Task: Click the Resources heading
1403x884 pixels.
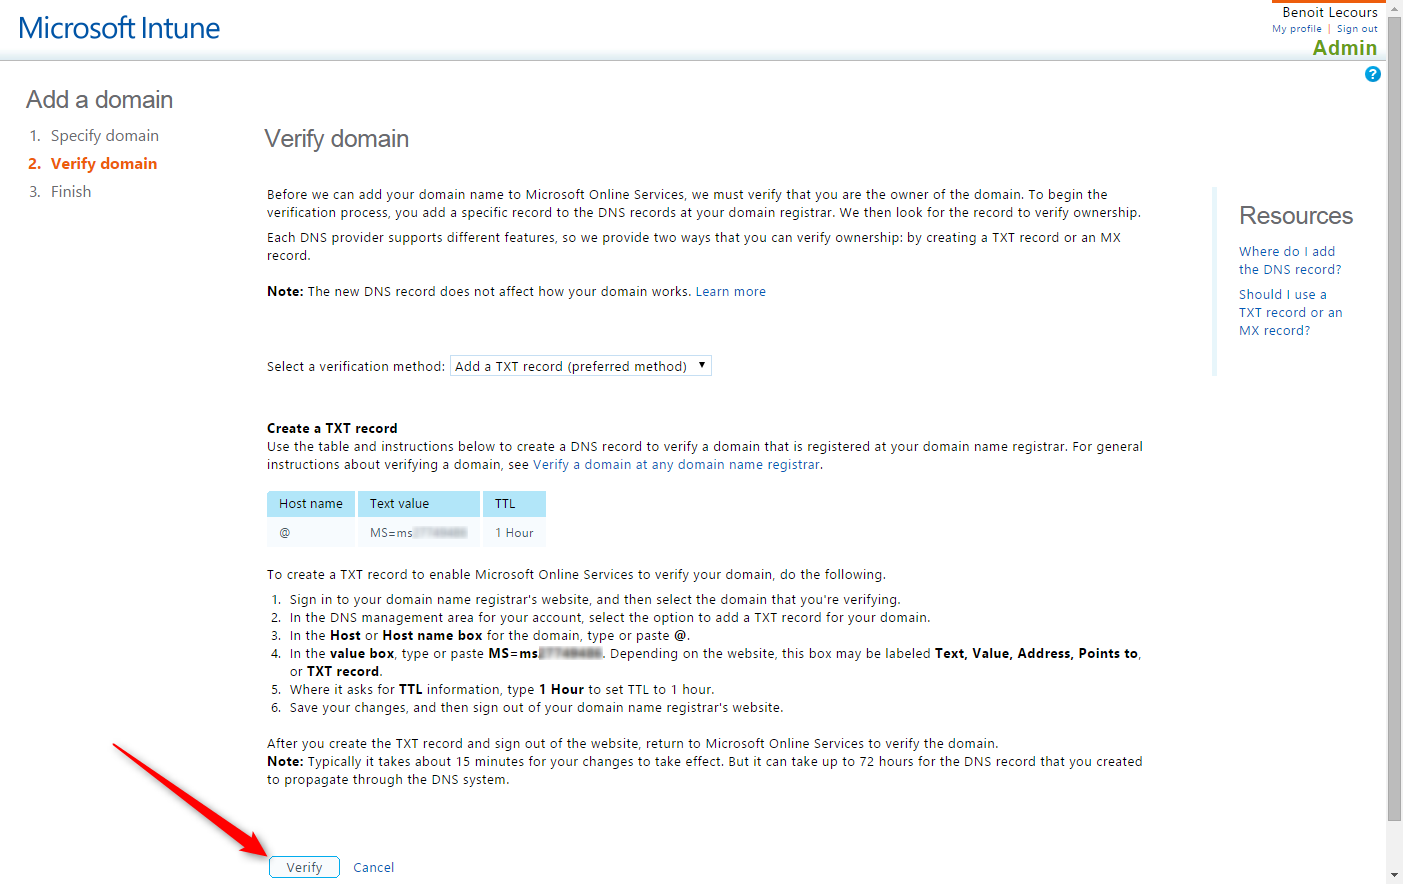Action: (1296, 216)
